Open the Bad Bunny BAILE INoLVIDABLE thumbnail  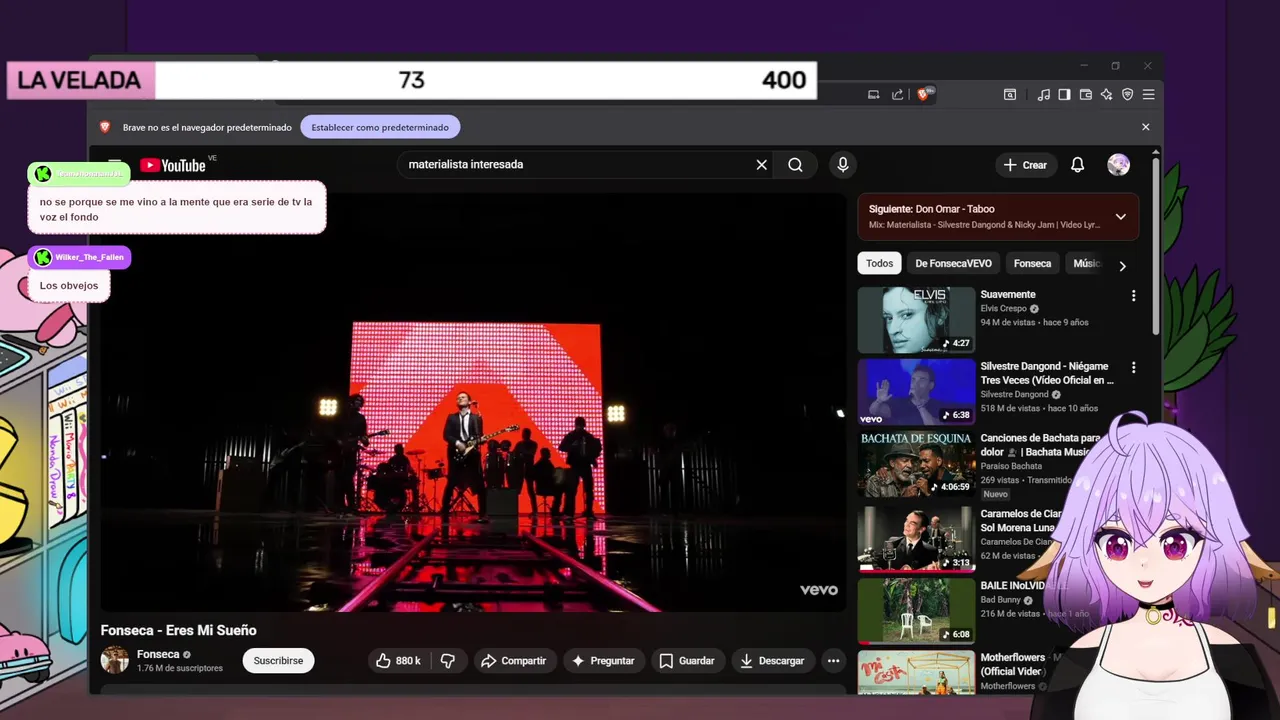pos(916,610)
